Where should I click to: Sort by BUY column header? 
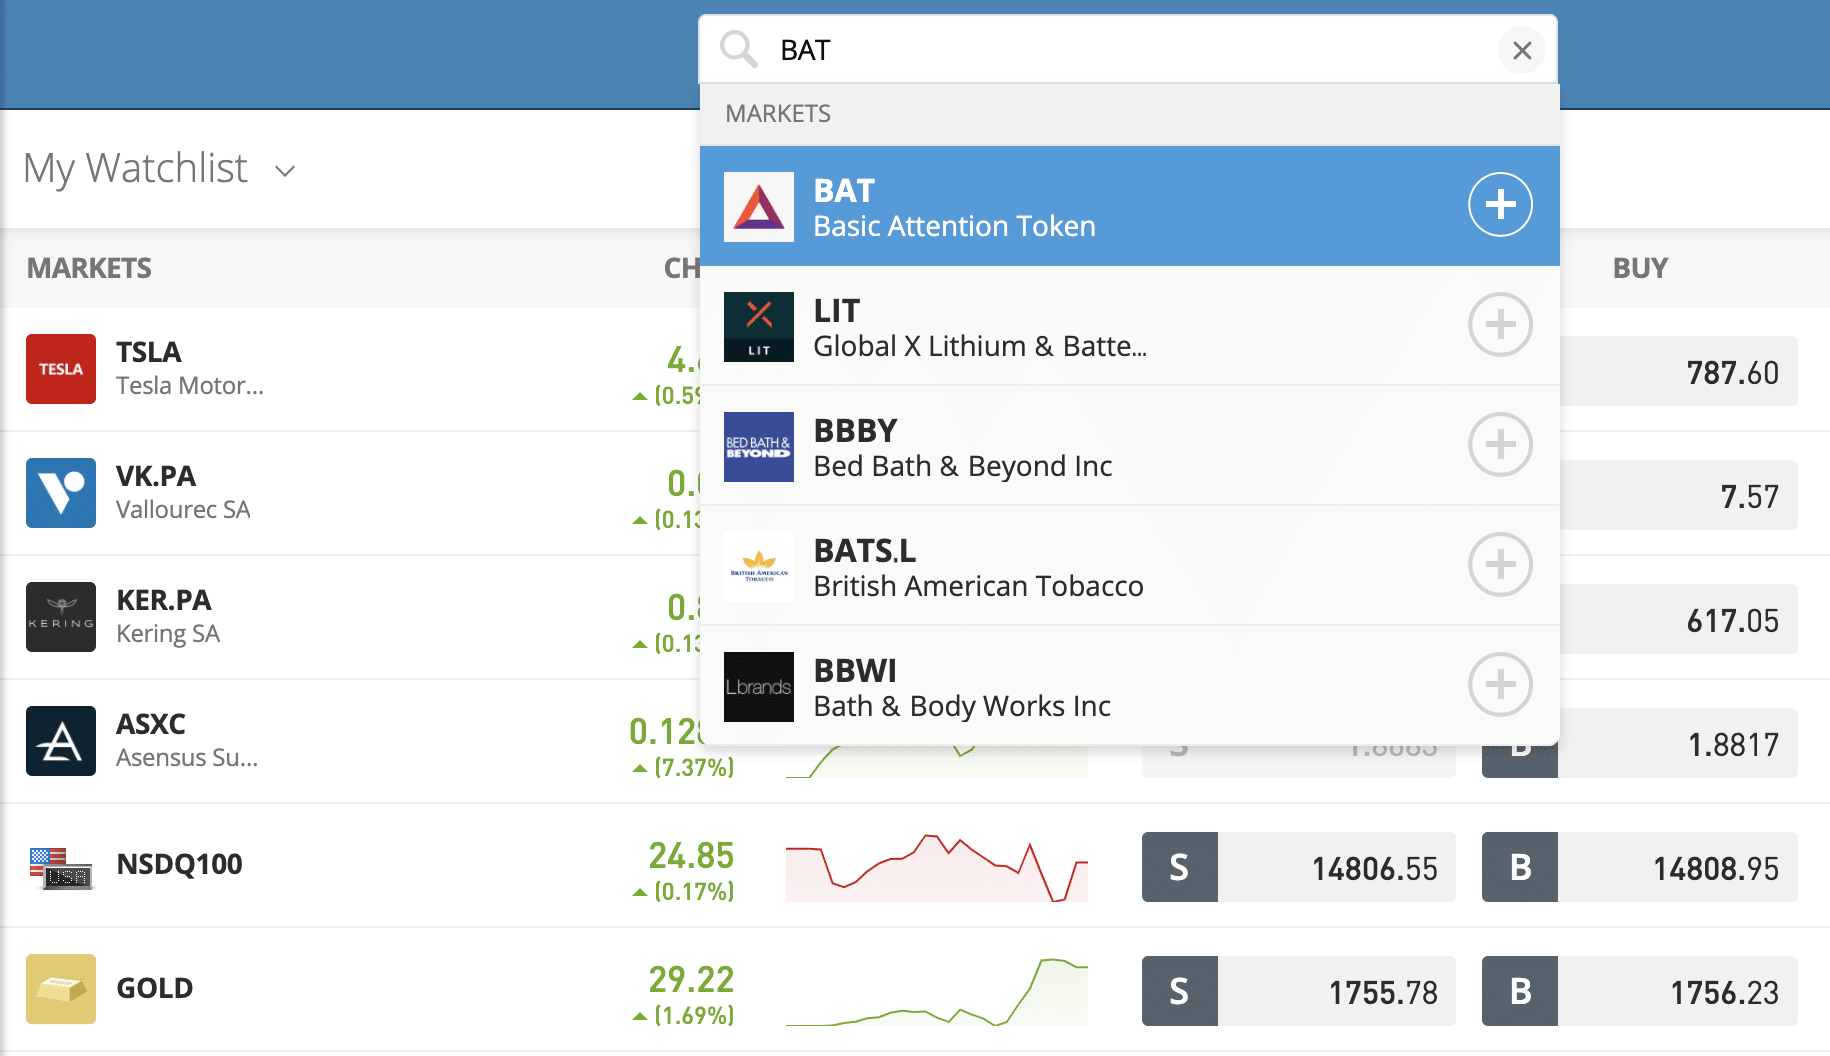1640,268
